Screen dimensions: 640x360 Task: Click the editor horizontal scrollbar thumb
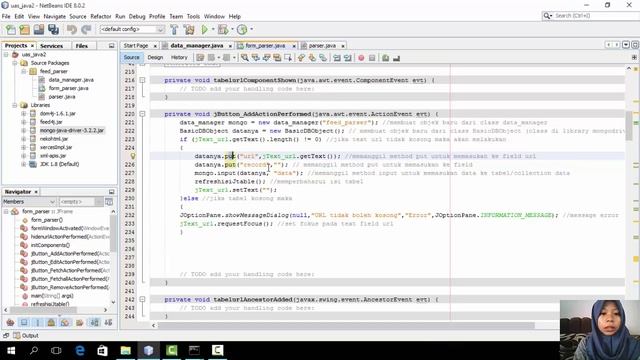click(x=346, y=325)
